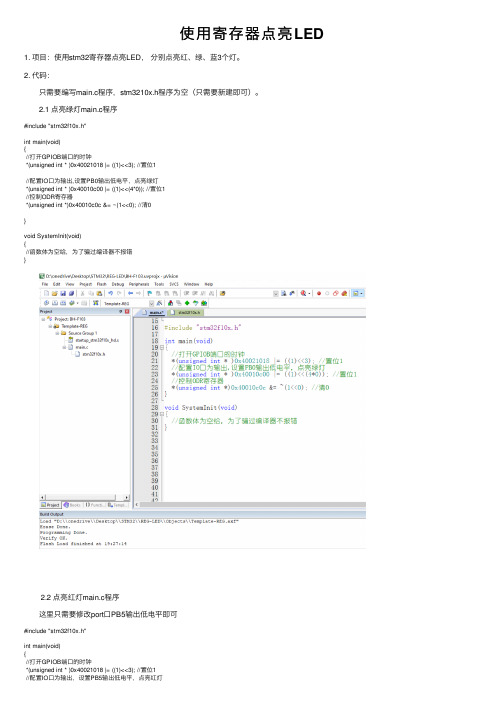Select the Project tab below the tree
Viewport: 504px width, 713px height.
[x=50, y=505]
